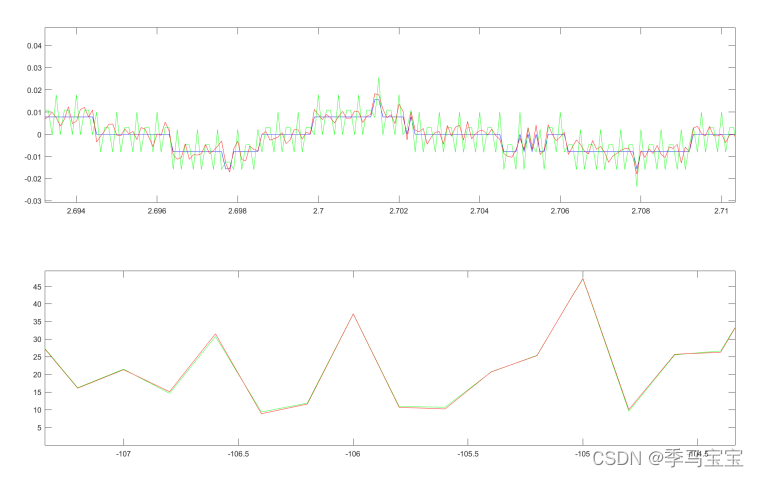Click the 2.71 x-axis tick label
Screen dimensions: 759x477
[x=721, y=211]
